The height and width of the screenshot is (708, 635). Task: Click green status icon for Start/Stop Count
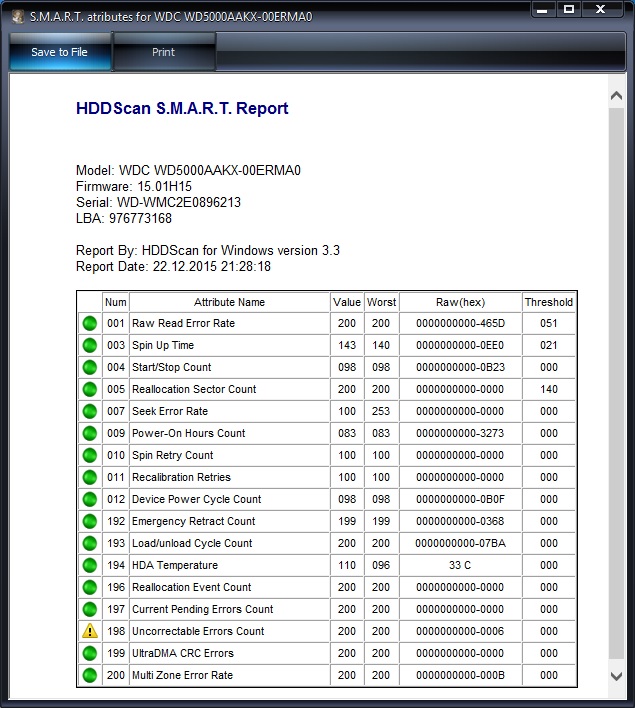click(90, 367)
